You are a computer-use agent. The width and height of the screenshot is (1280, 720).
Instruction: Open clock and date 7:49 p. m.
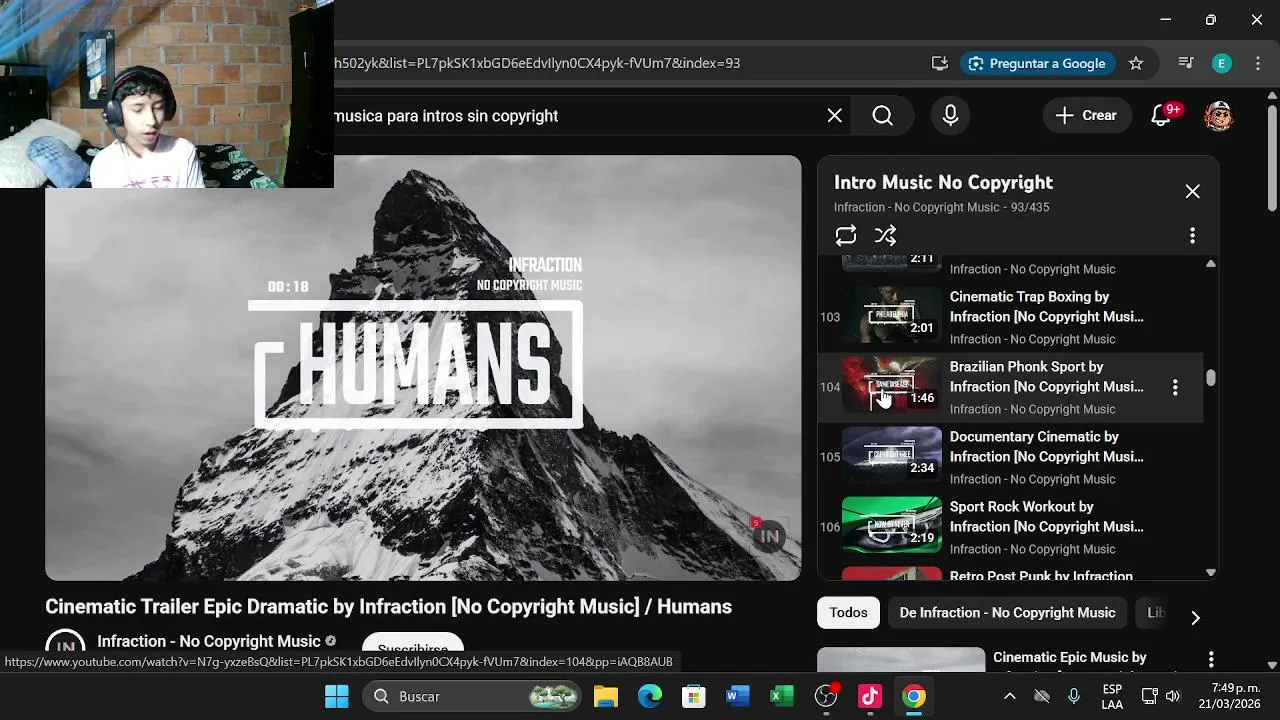click(x=1229, y=696)
